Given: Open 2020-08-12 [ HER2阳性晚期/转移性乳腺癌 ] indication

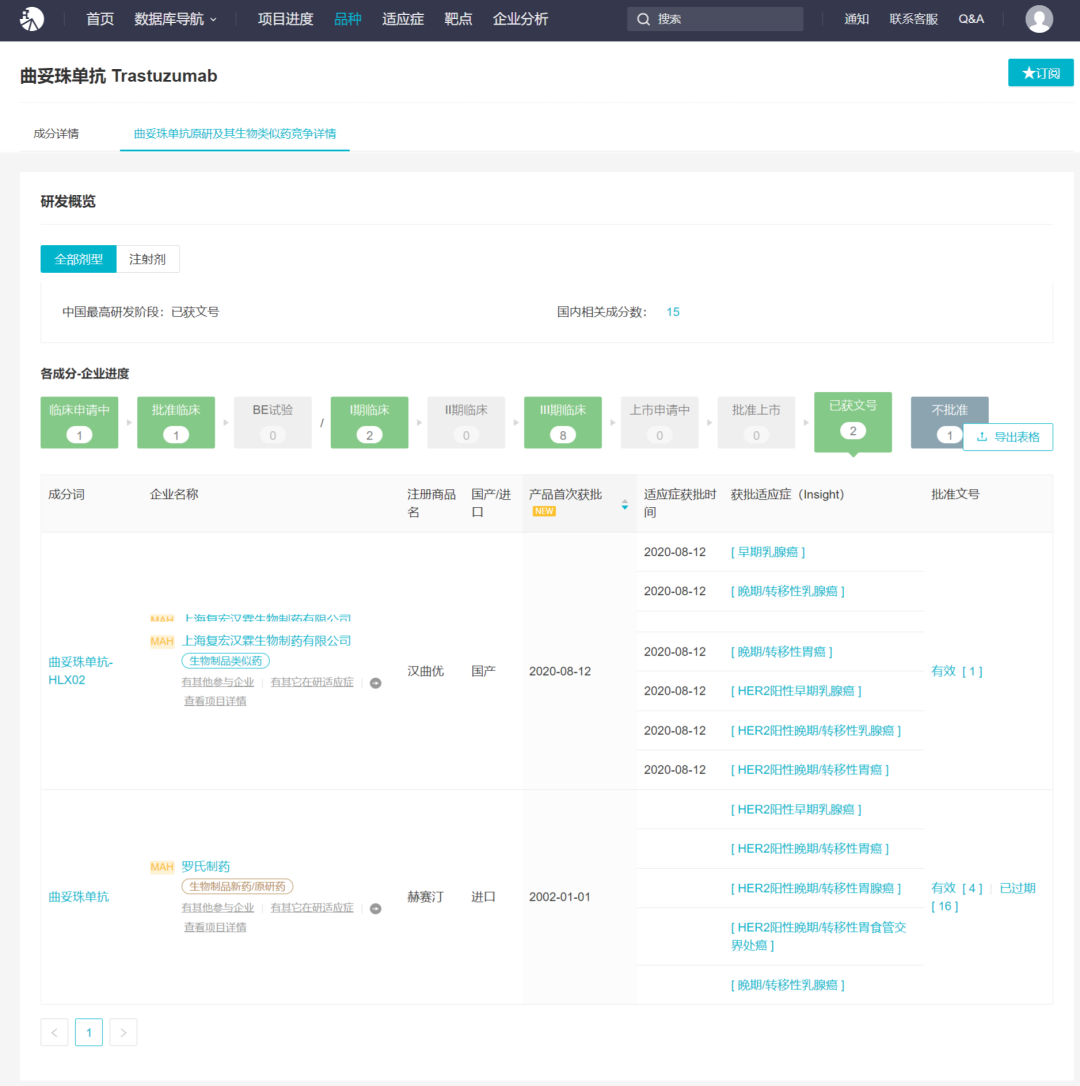Looking at the screenshot, I should coord(815,731).
